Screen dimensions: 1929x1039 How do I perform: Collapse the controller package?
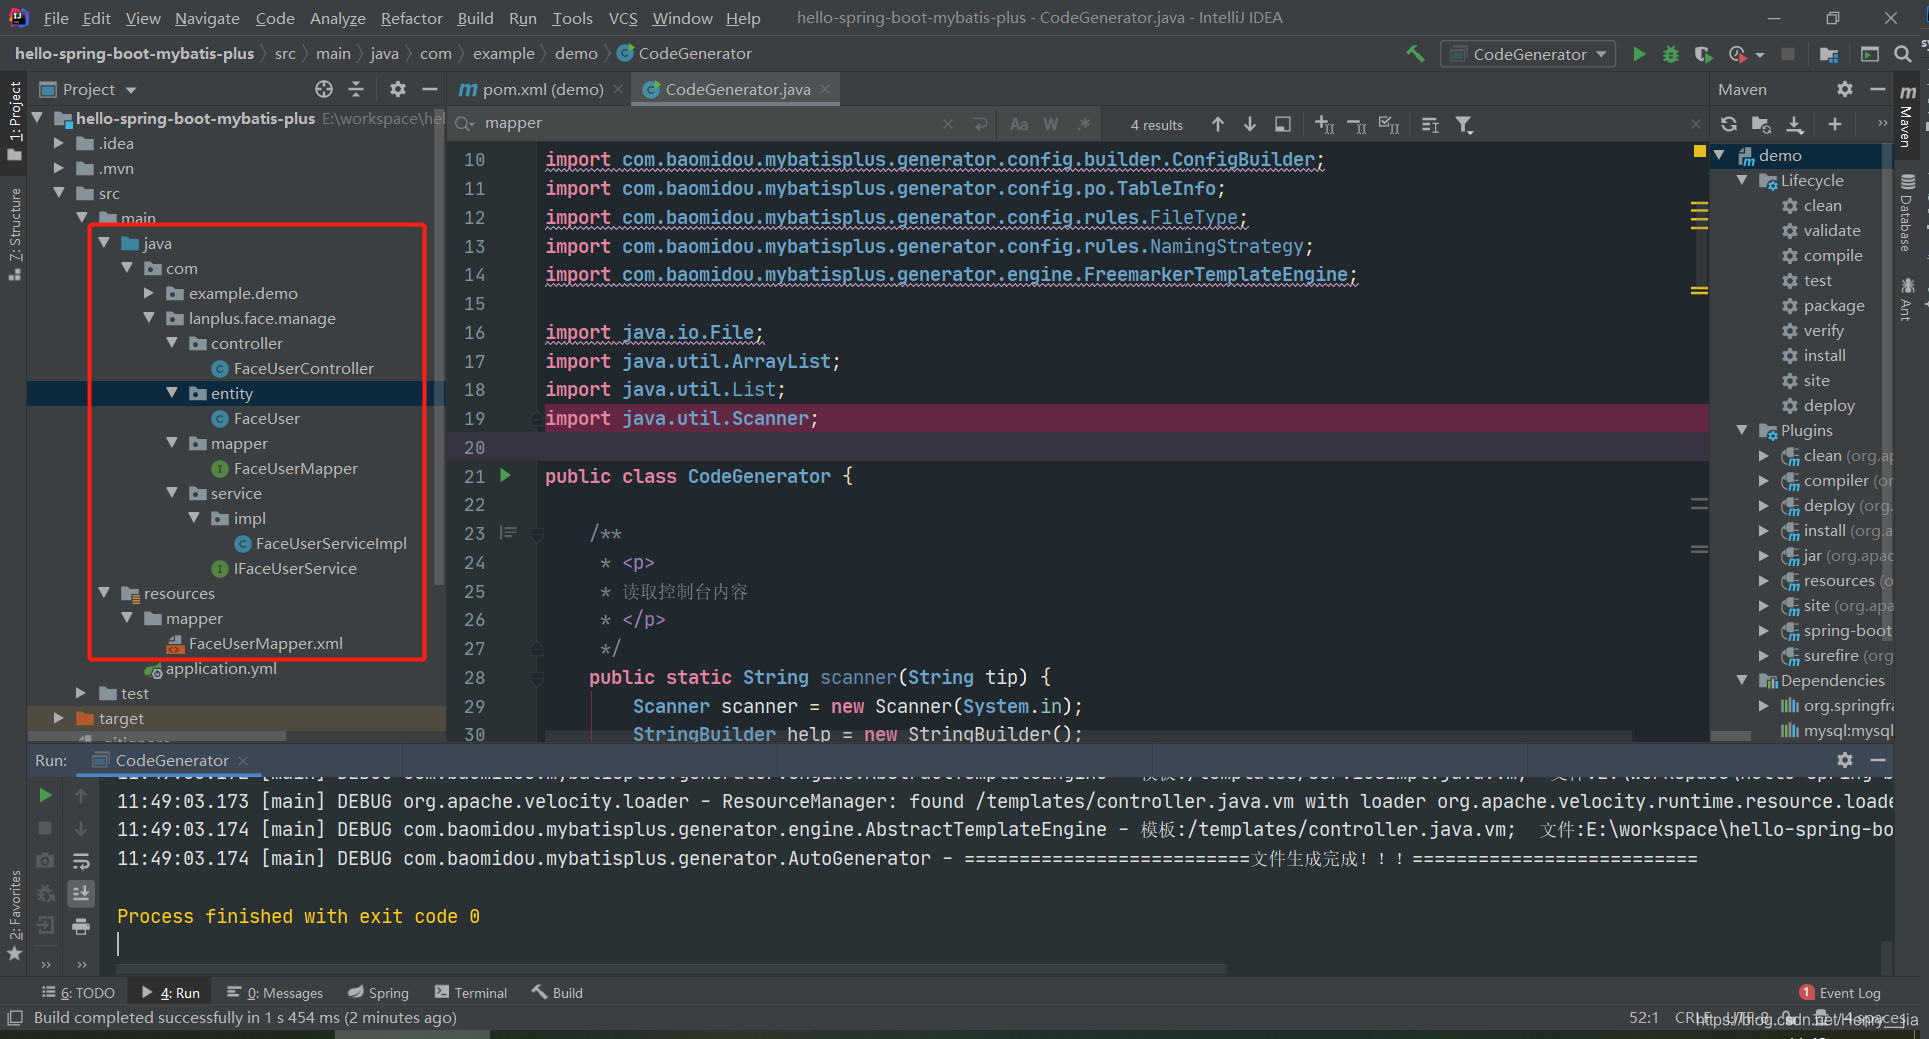point(172,343)
